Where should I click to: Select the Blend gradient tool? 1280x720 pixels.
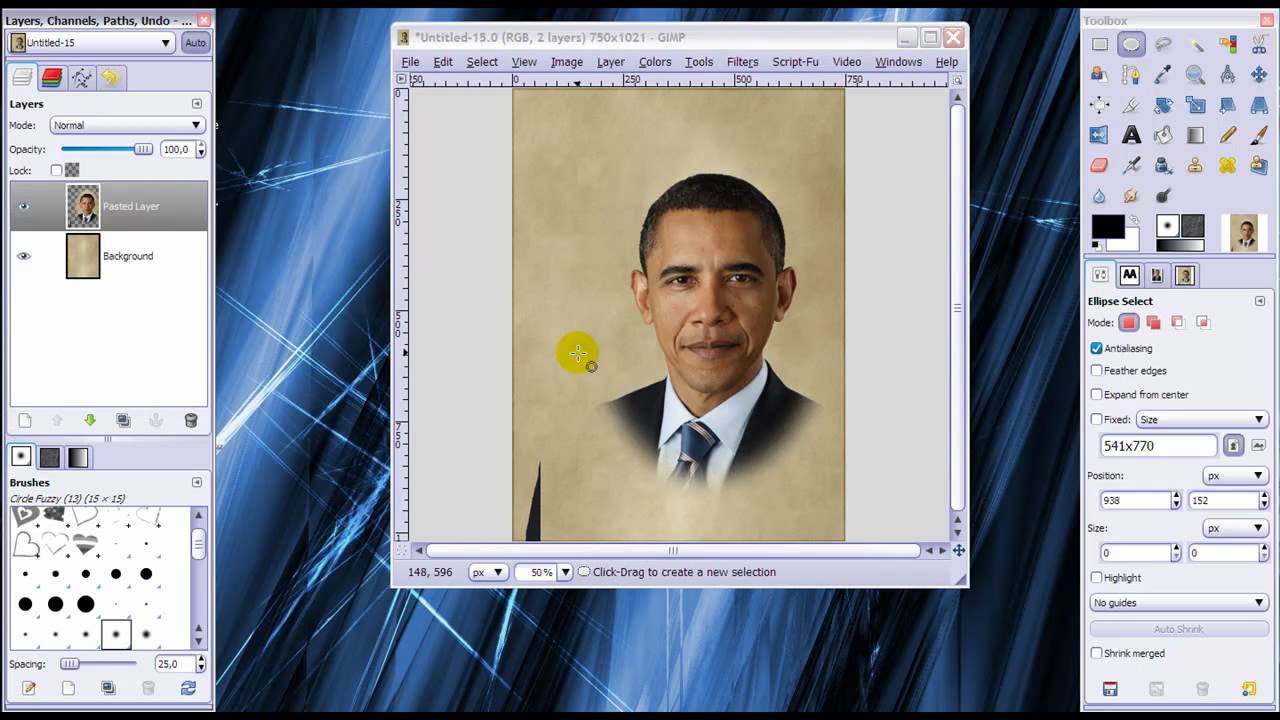tap(1196, 135)
